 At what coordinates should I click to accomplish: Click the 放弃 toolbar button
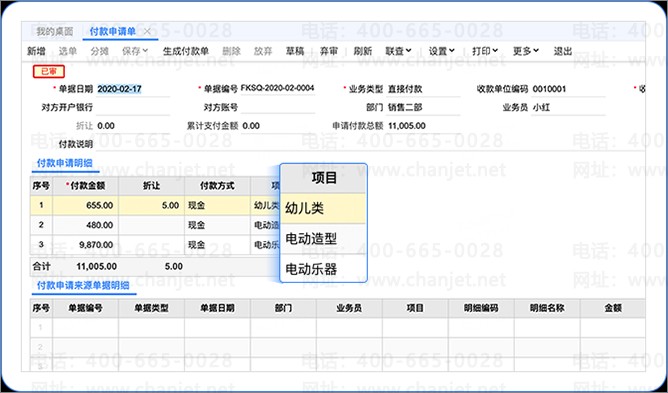[263, 51]
